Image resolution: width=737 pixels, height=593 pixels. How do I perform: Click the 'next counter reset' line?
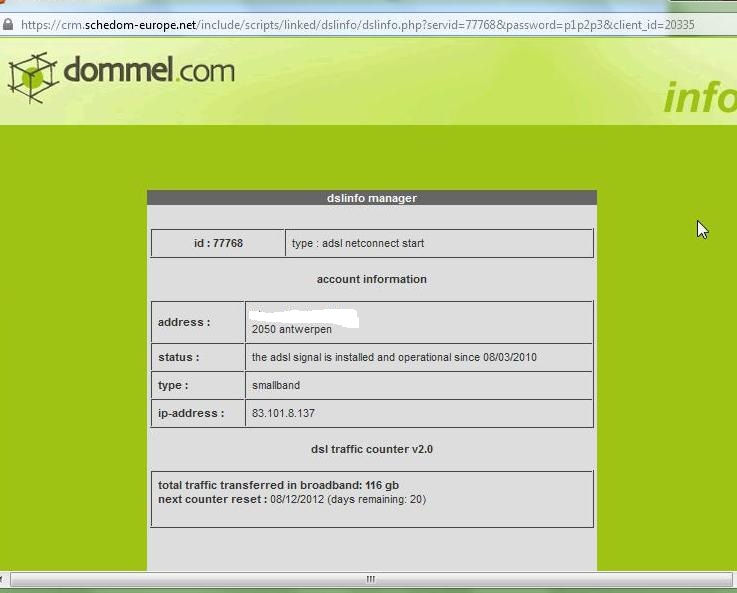292,499
